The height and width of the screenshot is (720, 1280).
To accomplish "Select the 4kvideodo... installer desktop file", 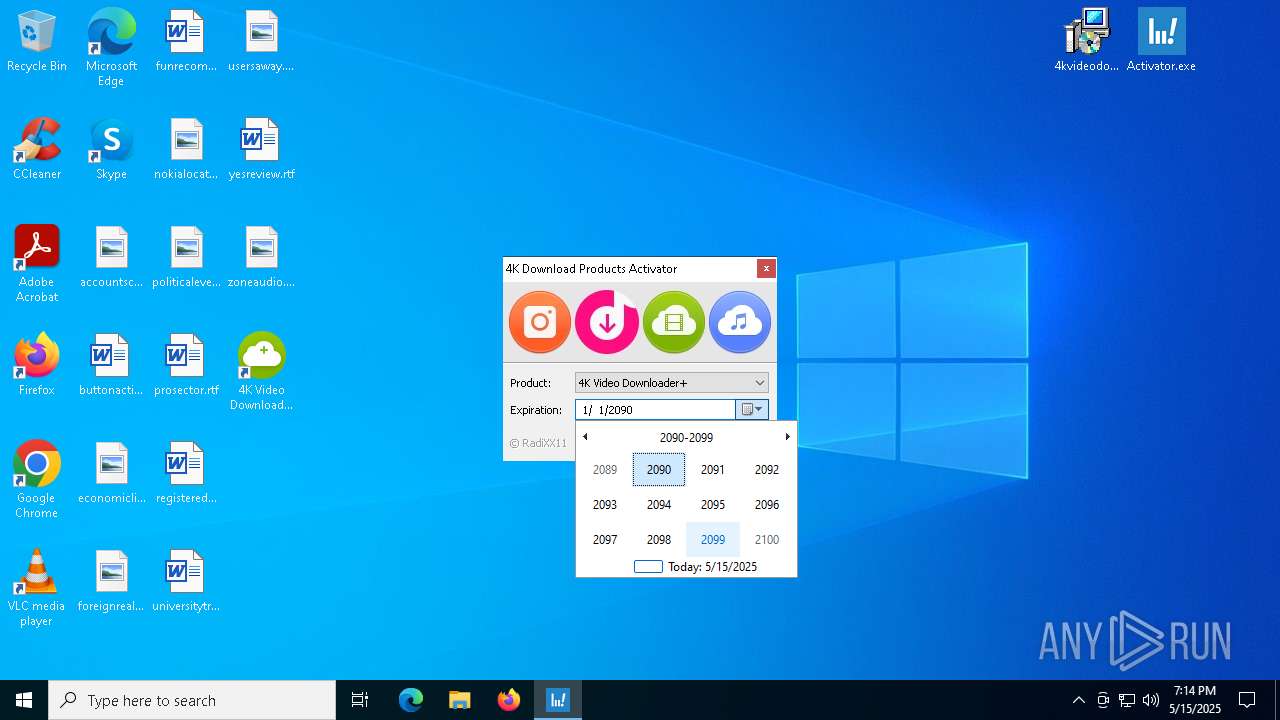I will pyautogui.click(x=1087, y=42).
